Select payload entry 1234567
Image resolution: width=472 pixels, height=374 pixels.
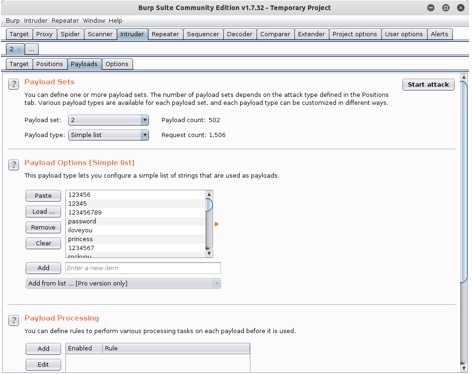coord(135,248)
